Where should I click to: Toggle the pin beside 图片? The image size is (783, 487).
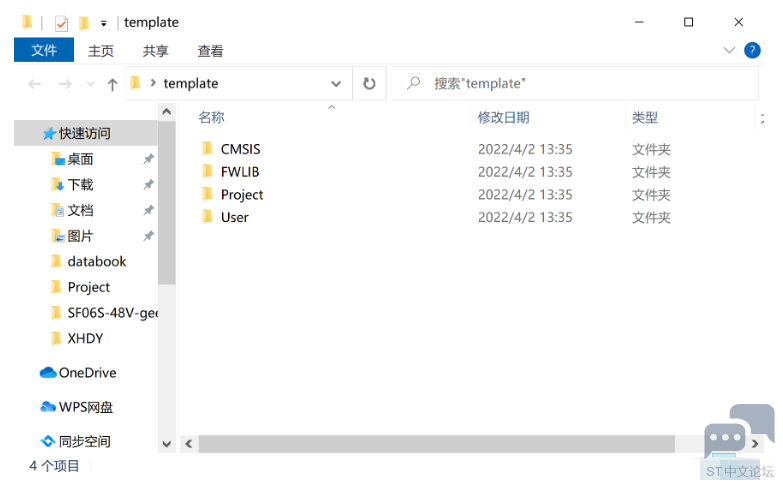point(148,236)
